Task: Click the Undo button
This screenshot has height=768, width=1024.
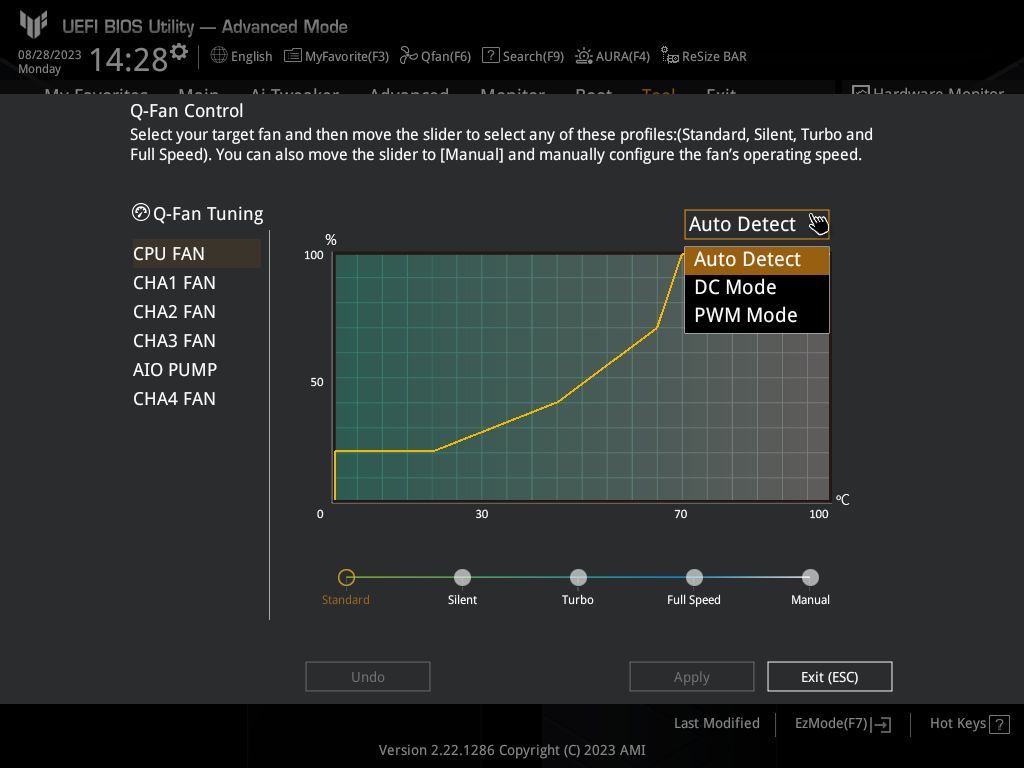Action: [368, 677]
